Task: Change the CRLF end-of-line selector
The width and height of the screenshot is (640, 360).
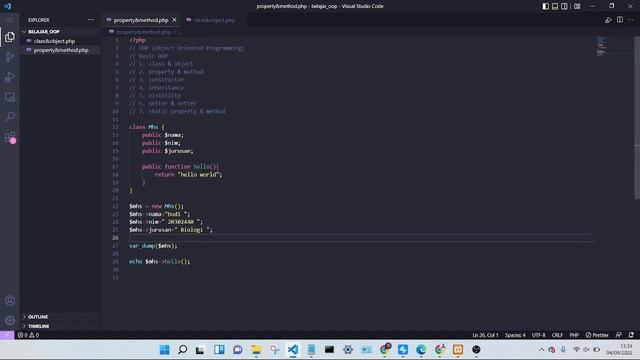Action: tap(557, 335)
